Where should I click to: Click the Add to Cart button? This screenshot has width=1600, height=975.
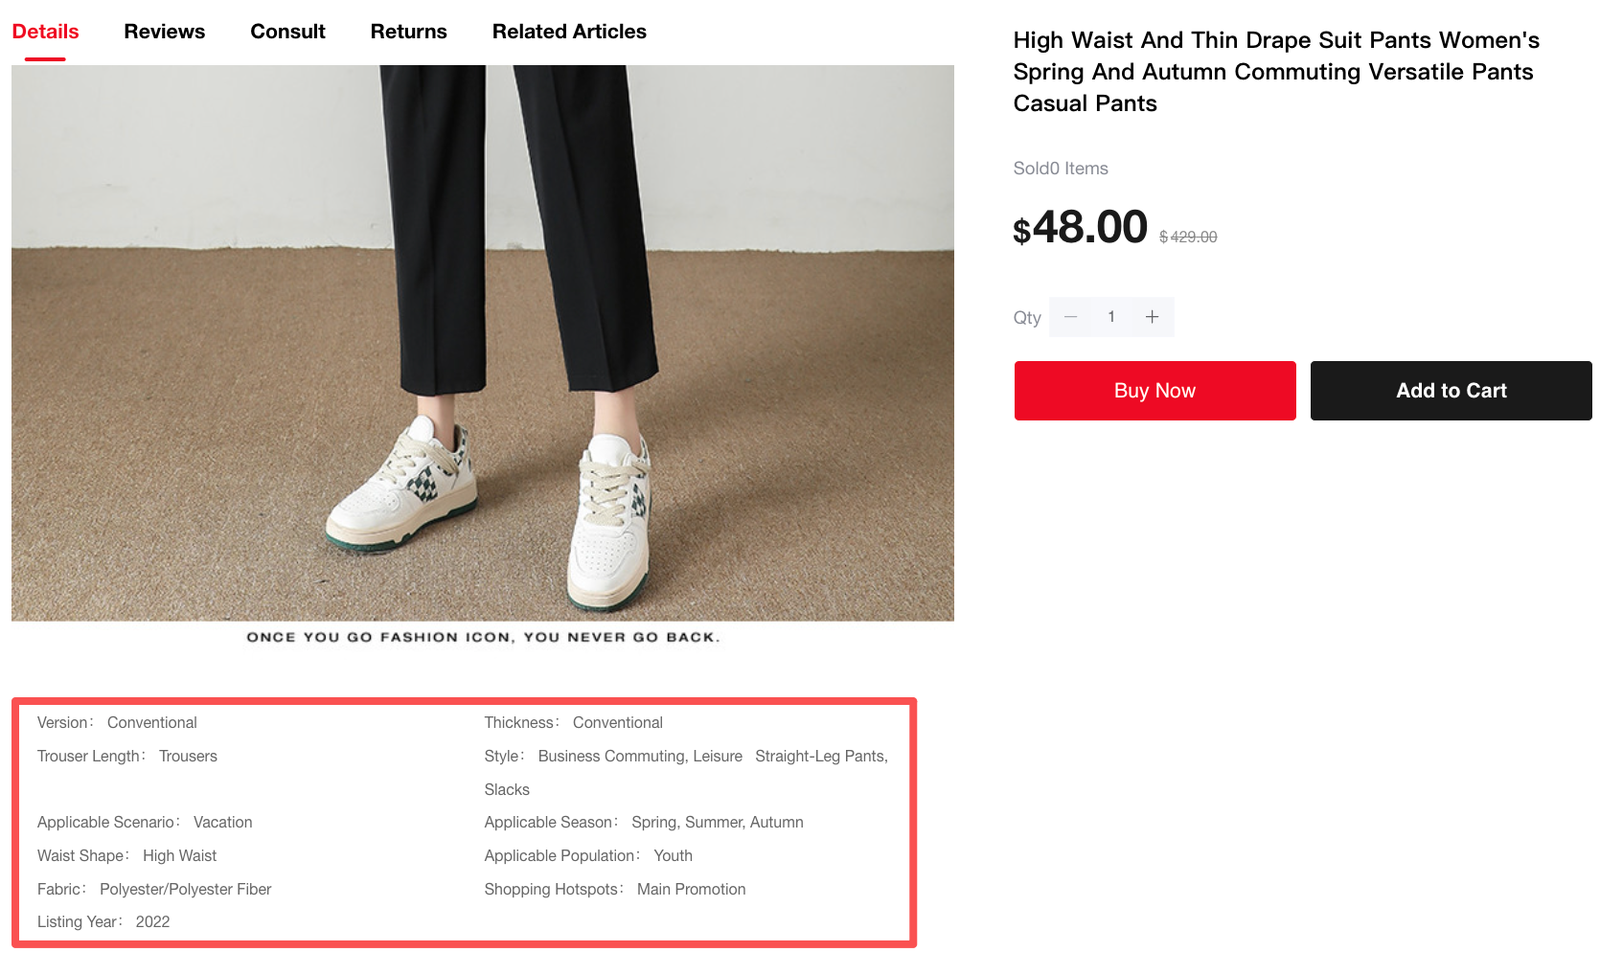pos(1450,391)
